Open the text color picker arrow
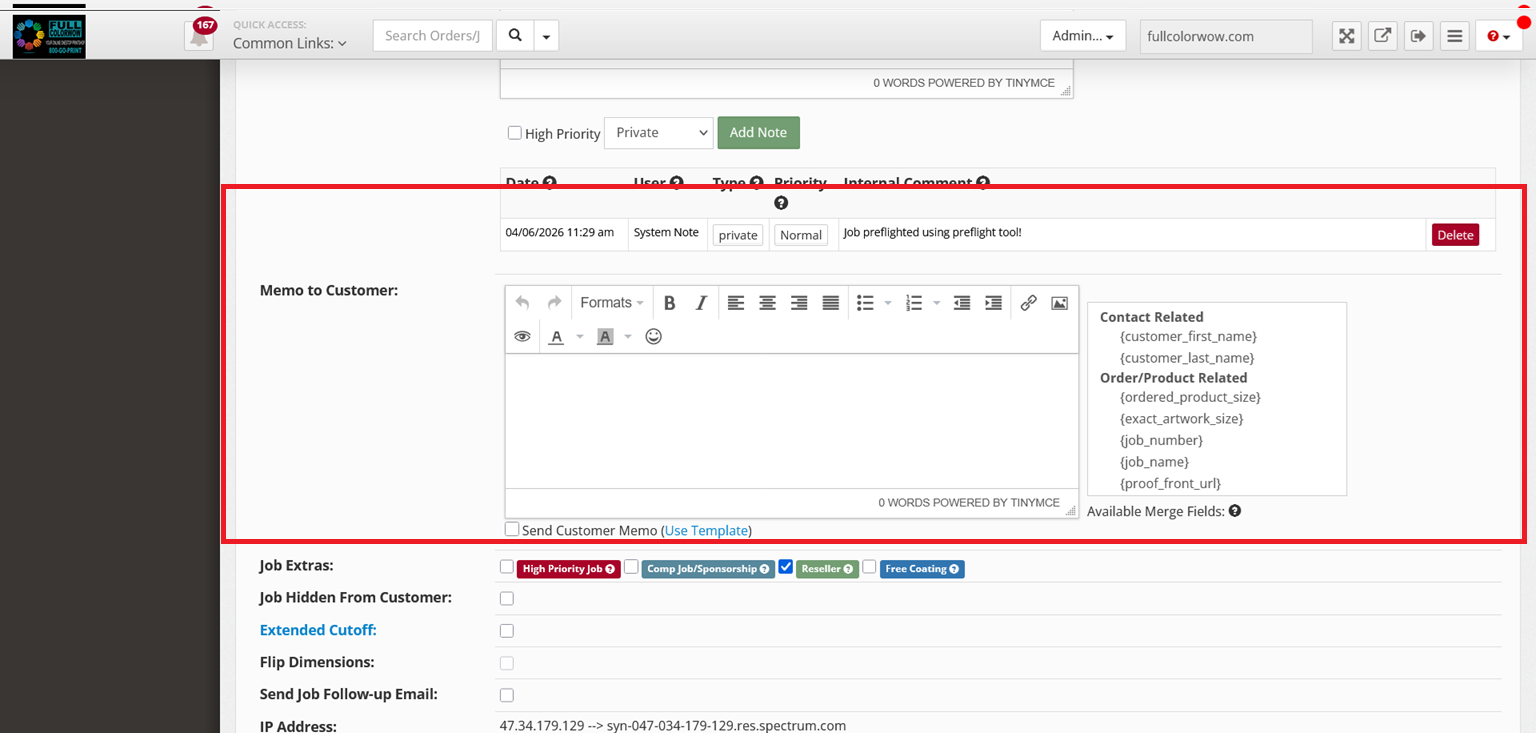This screenshot has width=1536, height=733. 580,337
